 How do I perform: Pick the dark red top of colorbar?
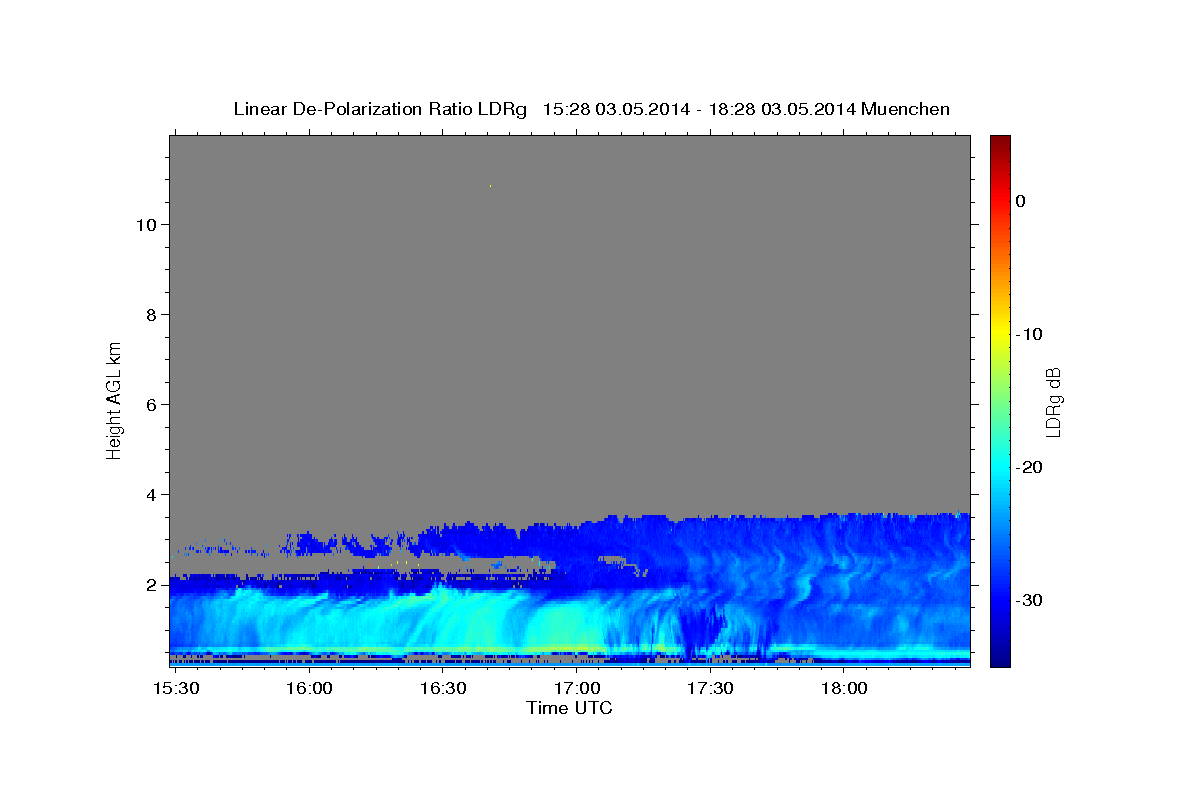coord(1000,143)
